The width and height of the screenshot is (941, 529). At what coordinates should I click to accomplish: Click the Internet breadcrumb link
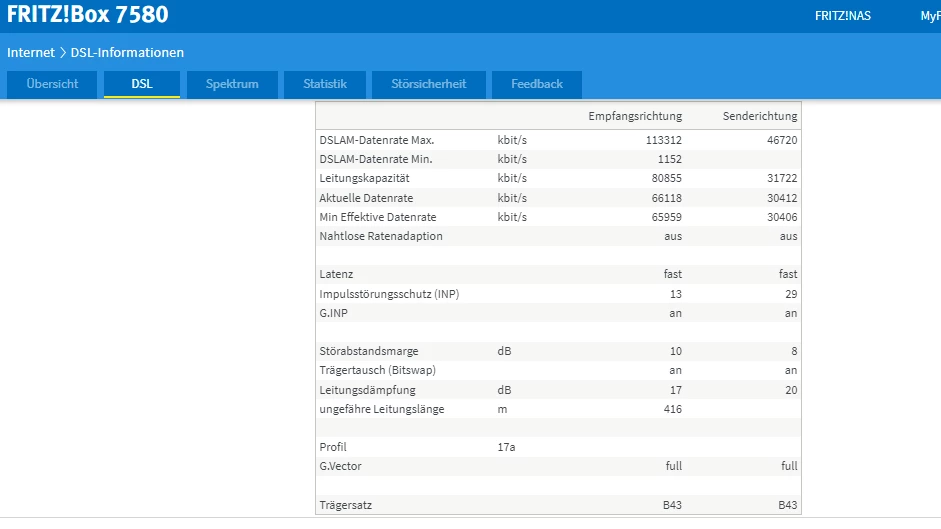point(31,52)
